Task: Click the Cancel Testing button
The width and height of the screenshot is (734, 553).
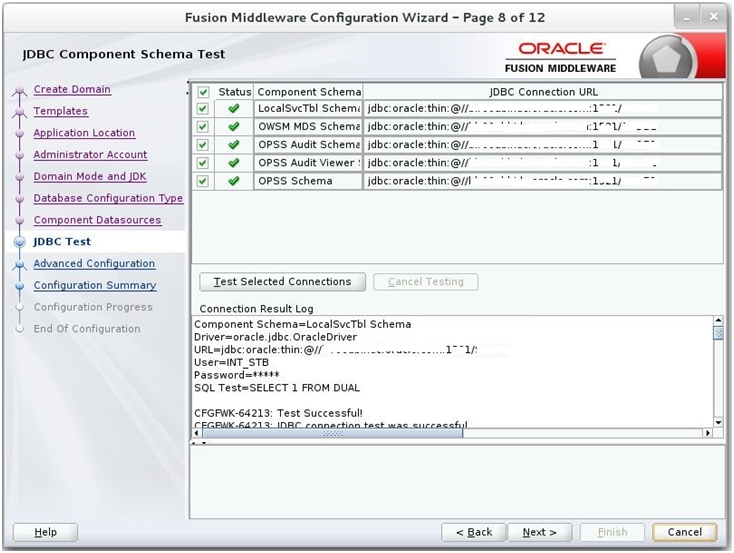Action: pos(426,282)
